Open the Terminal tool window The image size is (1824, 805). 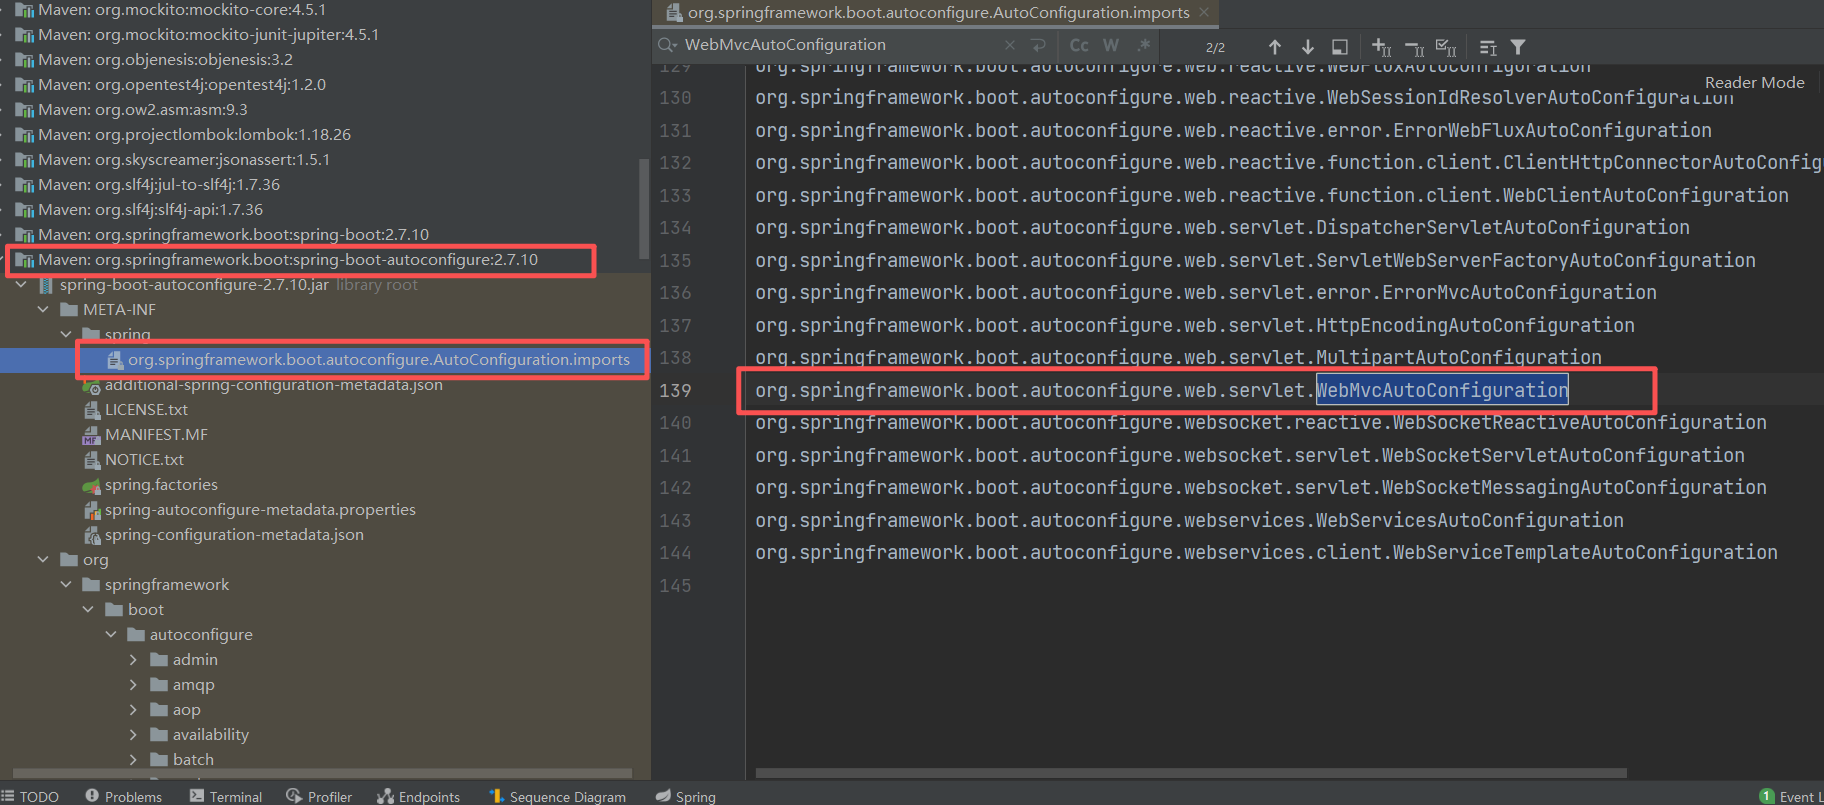[x=225, y=796]
